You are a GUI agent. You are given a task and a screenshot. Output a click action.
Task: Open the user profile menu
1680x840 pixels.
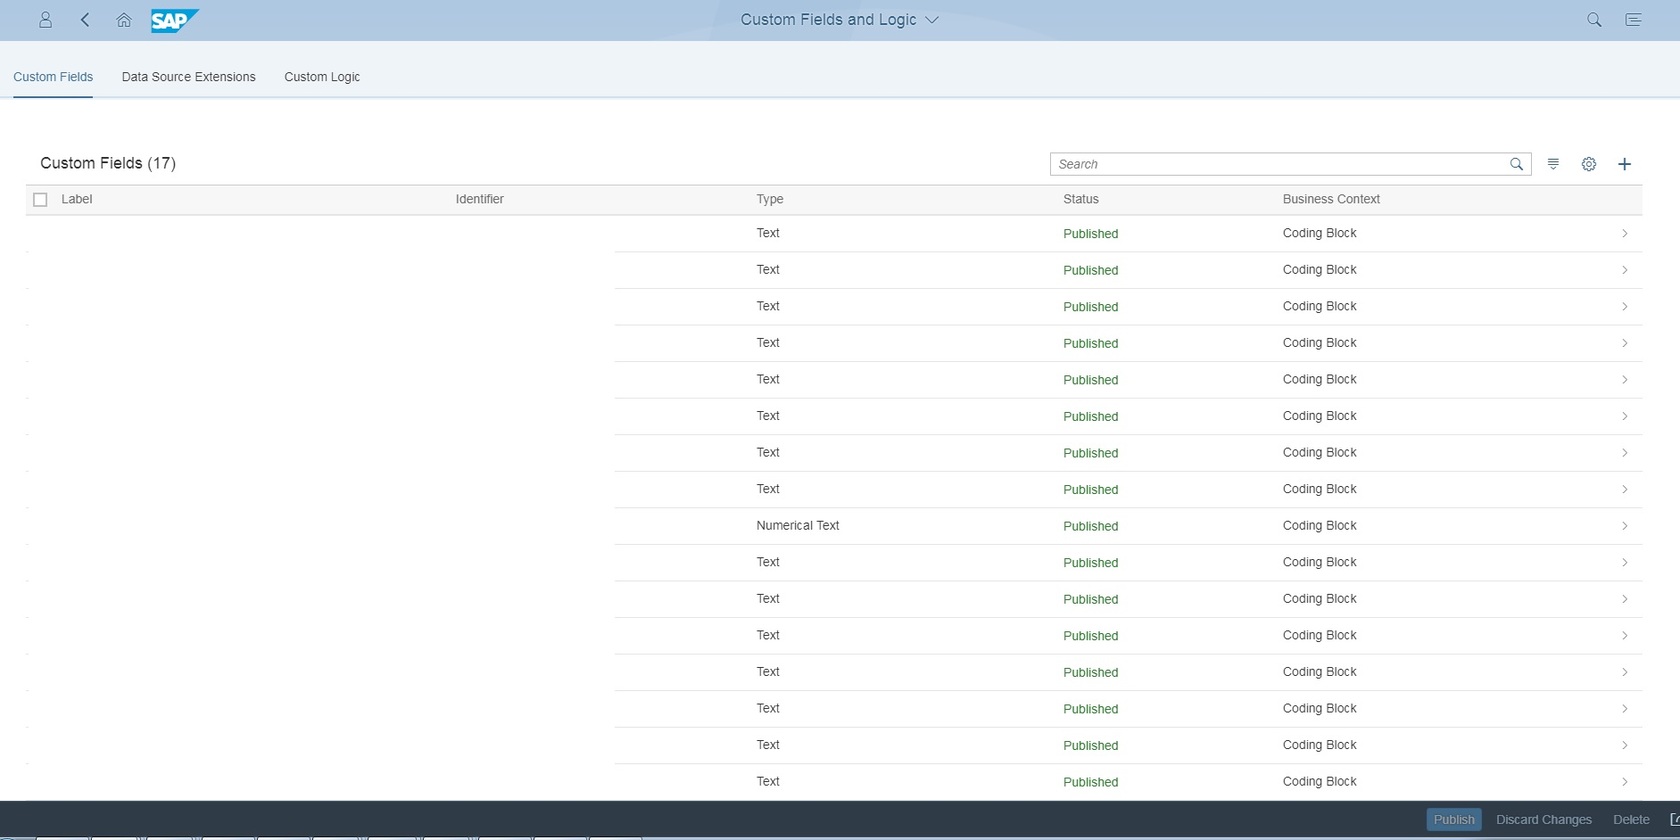tap(45, 20)
